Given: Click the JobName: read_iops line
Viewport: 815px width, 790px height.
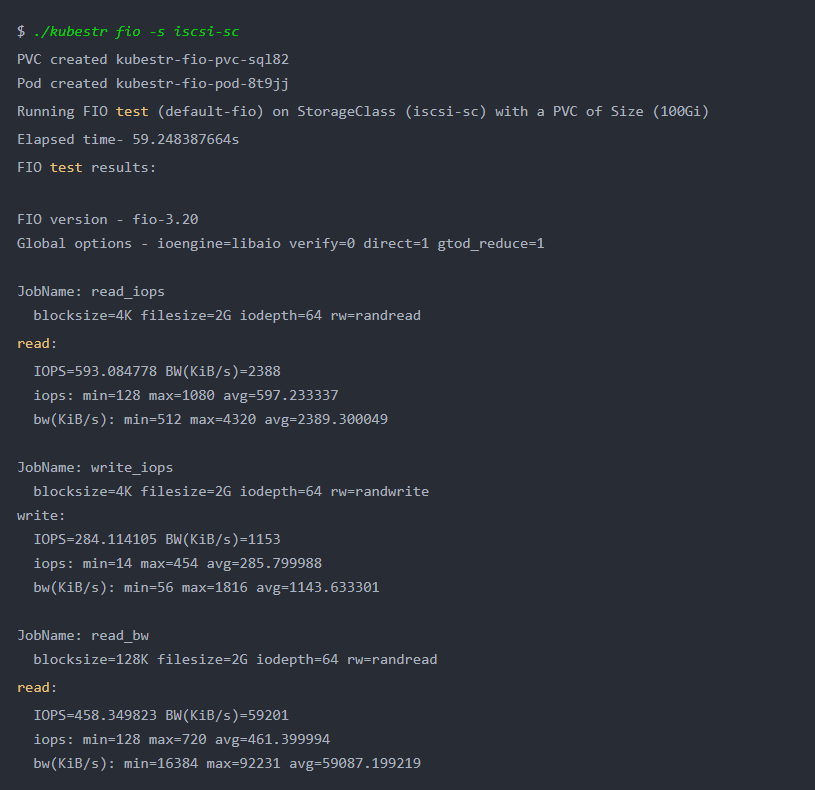Looking at the screenshot, I should tap(91, 292).
